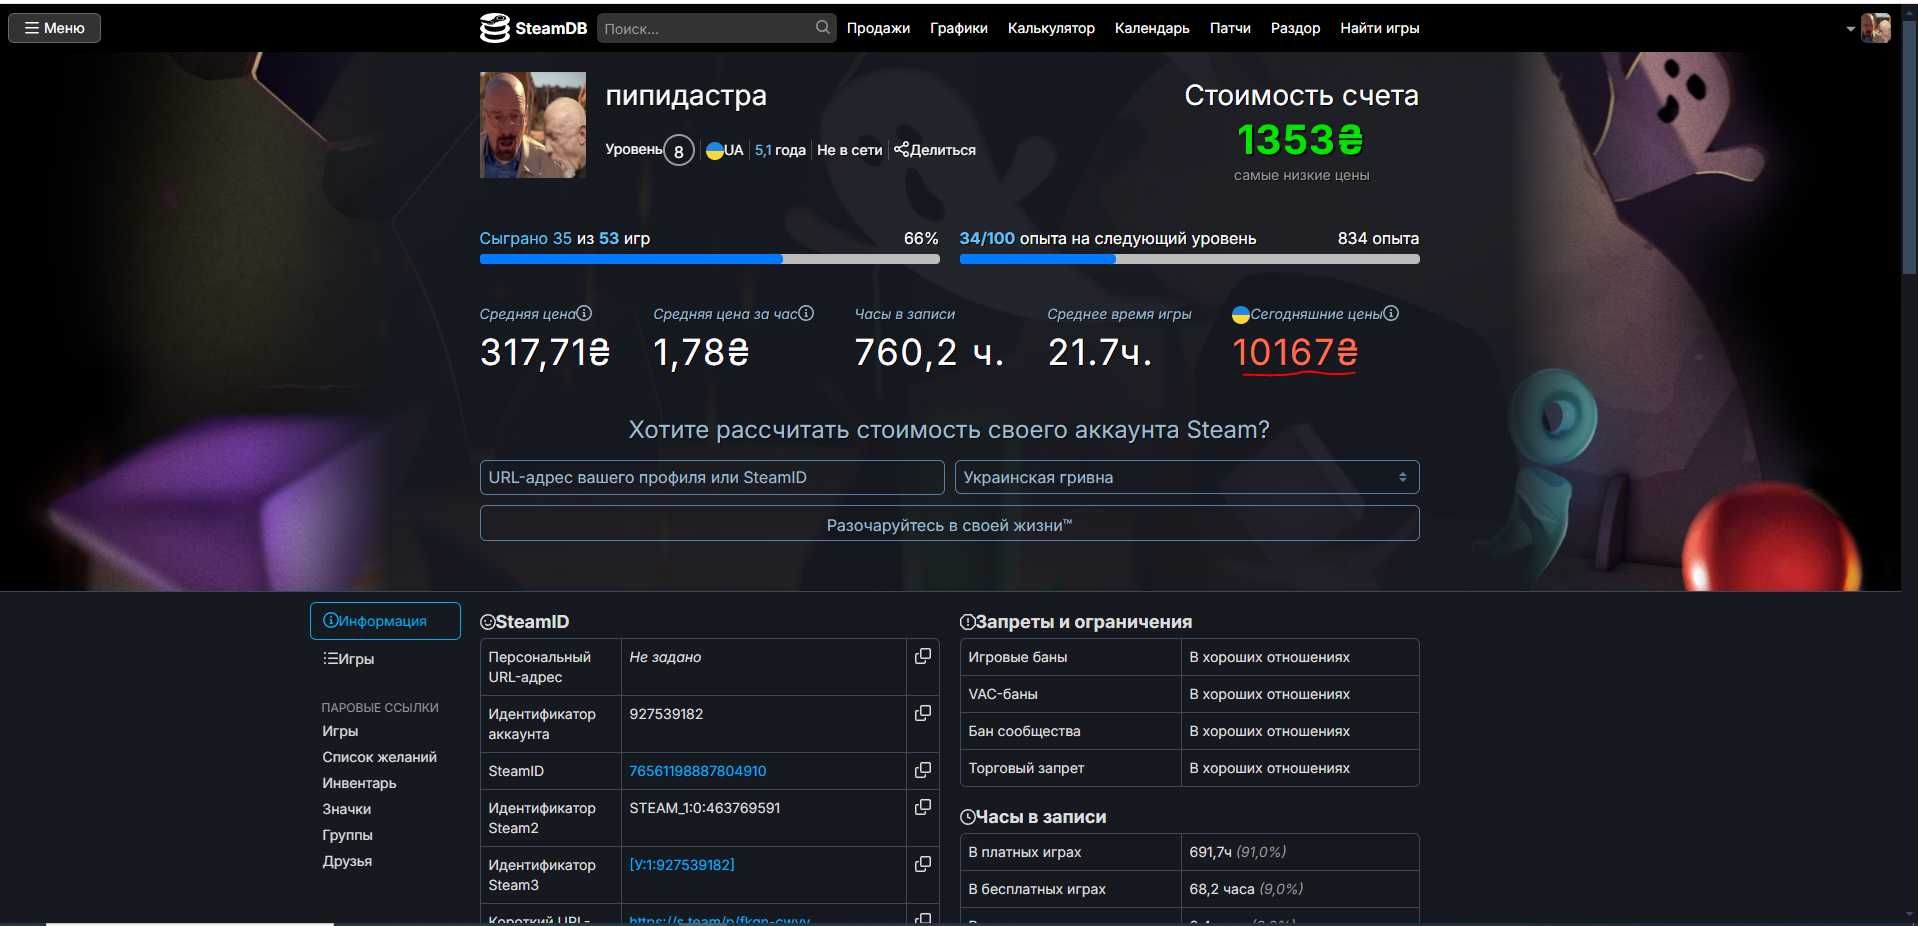The height and width of the screenshot is (926, 1918).
Task: Click the 5,1 года account age
Action: point(780,150)
